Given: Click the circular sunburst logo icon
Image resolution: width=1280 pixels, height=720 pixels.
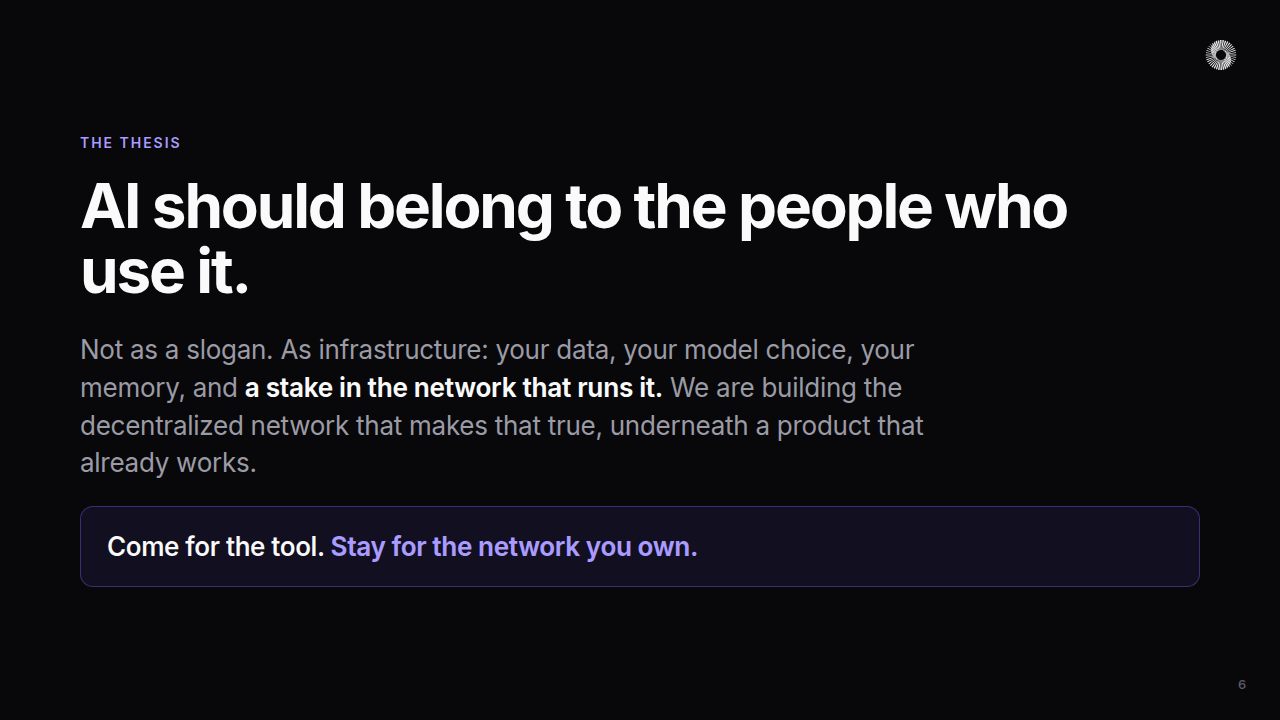Looking at the screenshot, I should [1221, 55].
